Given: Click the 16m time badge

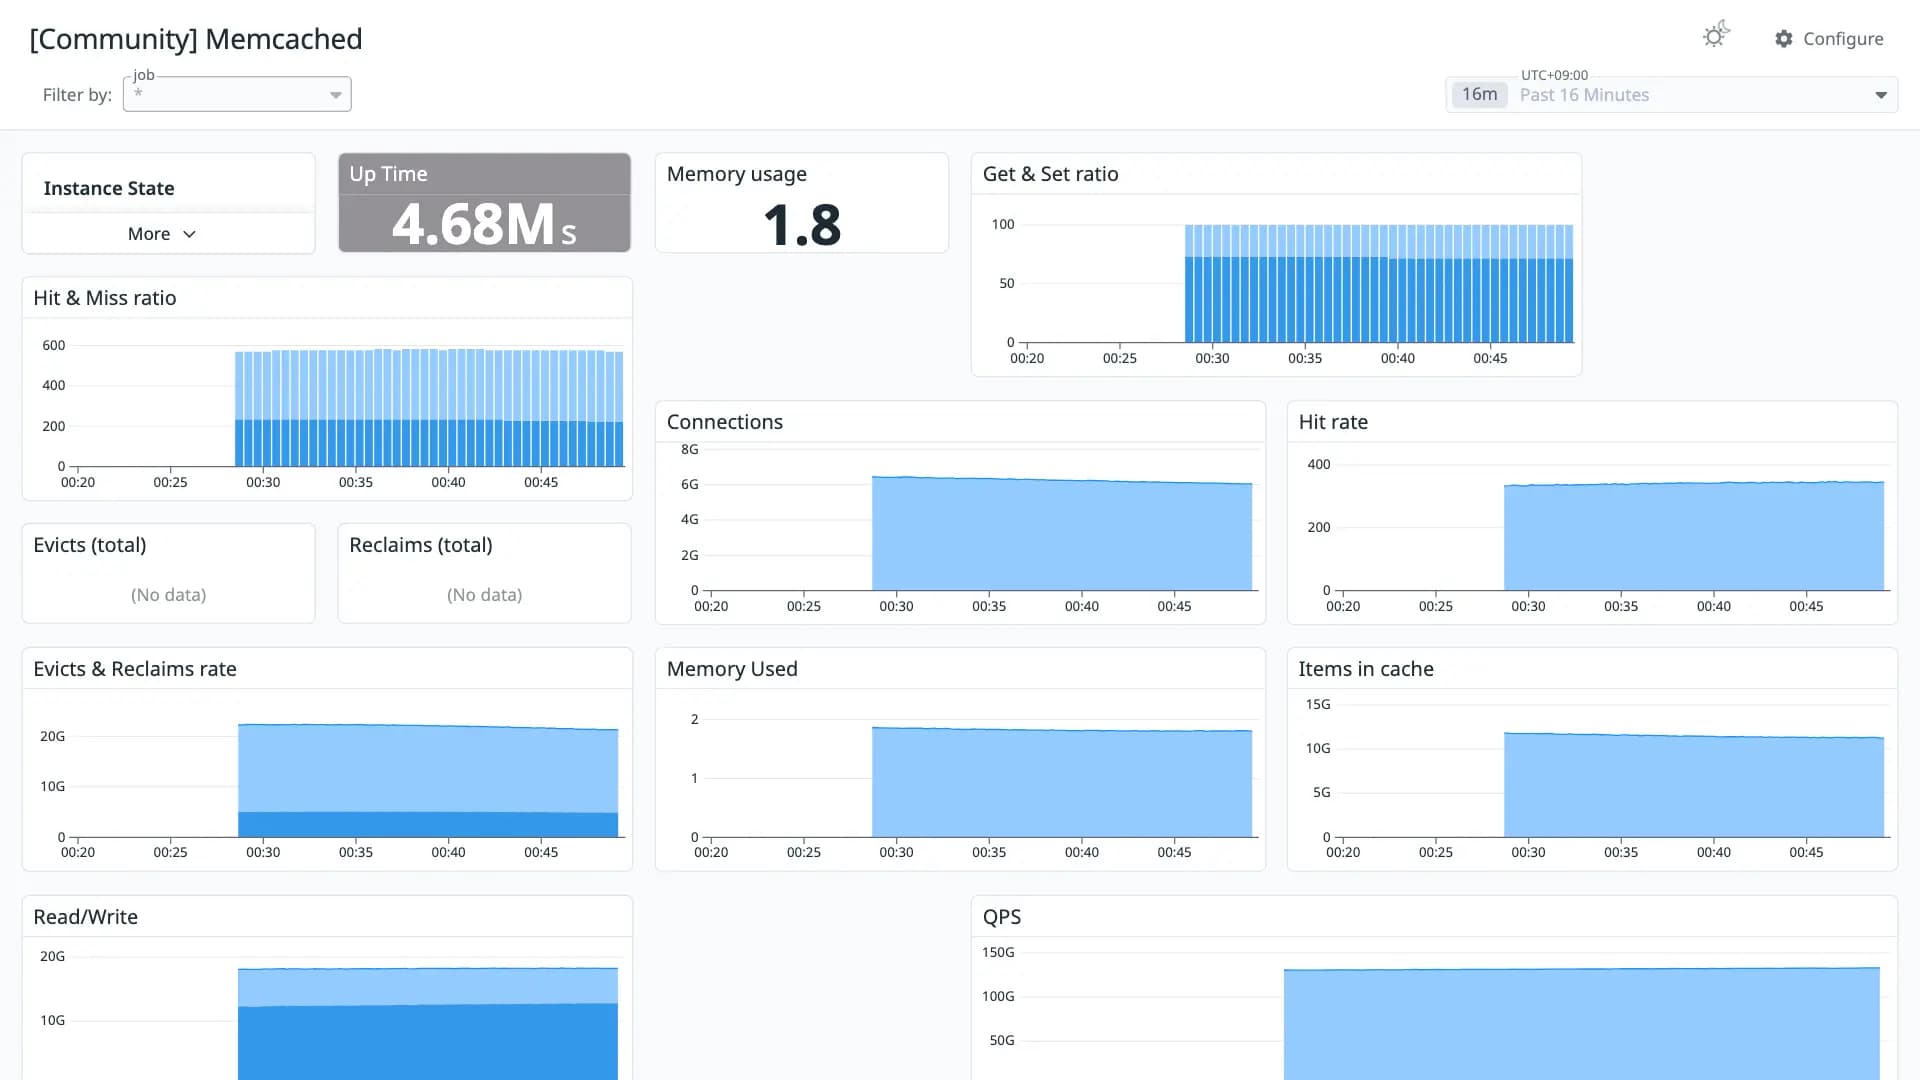Looking at the screenshot, I should point(1479,94).
